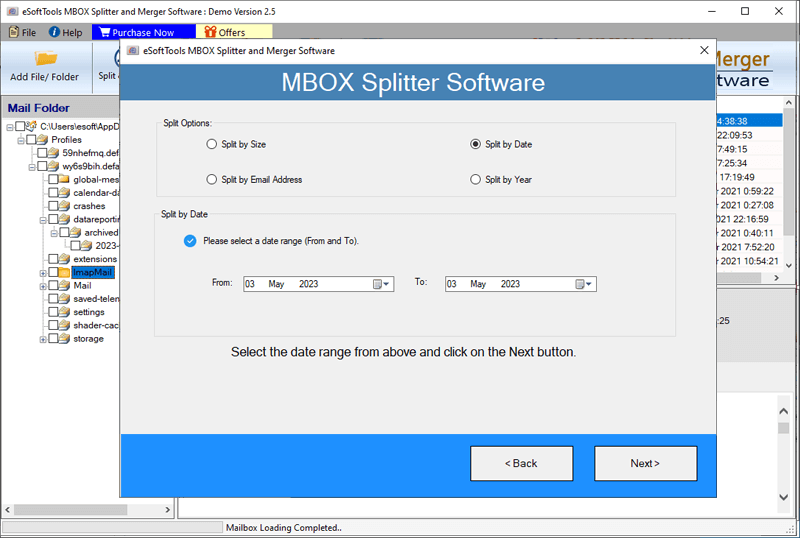Open the From date dropdown arrow
The height and width of the screenshot is (538, 800).
[386, 284]
